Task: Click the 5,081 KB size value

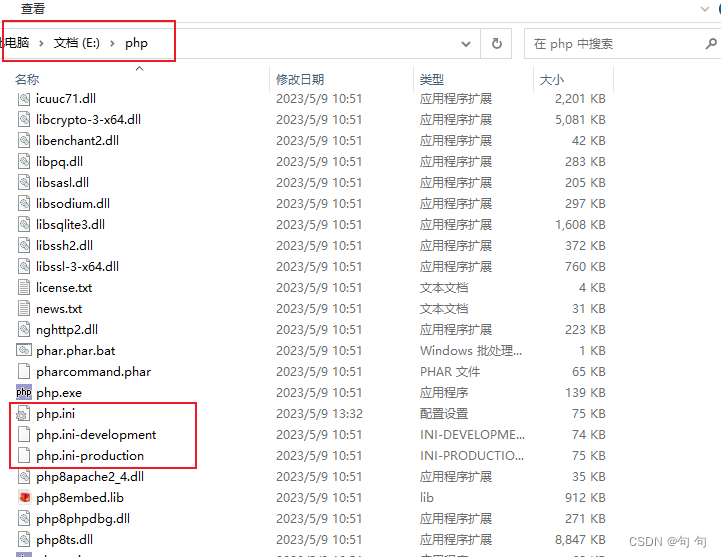Action: point(580,120)
